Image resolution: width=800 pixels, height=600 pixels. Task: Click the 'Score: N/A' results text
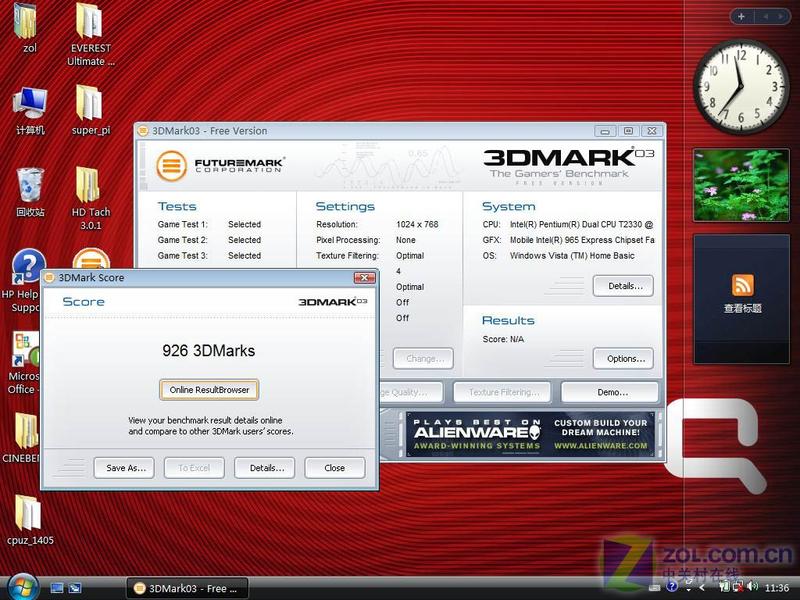pyautogui.click(x=503, y=339)
